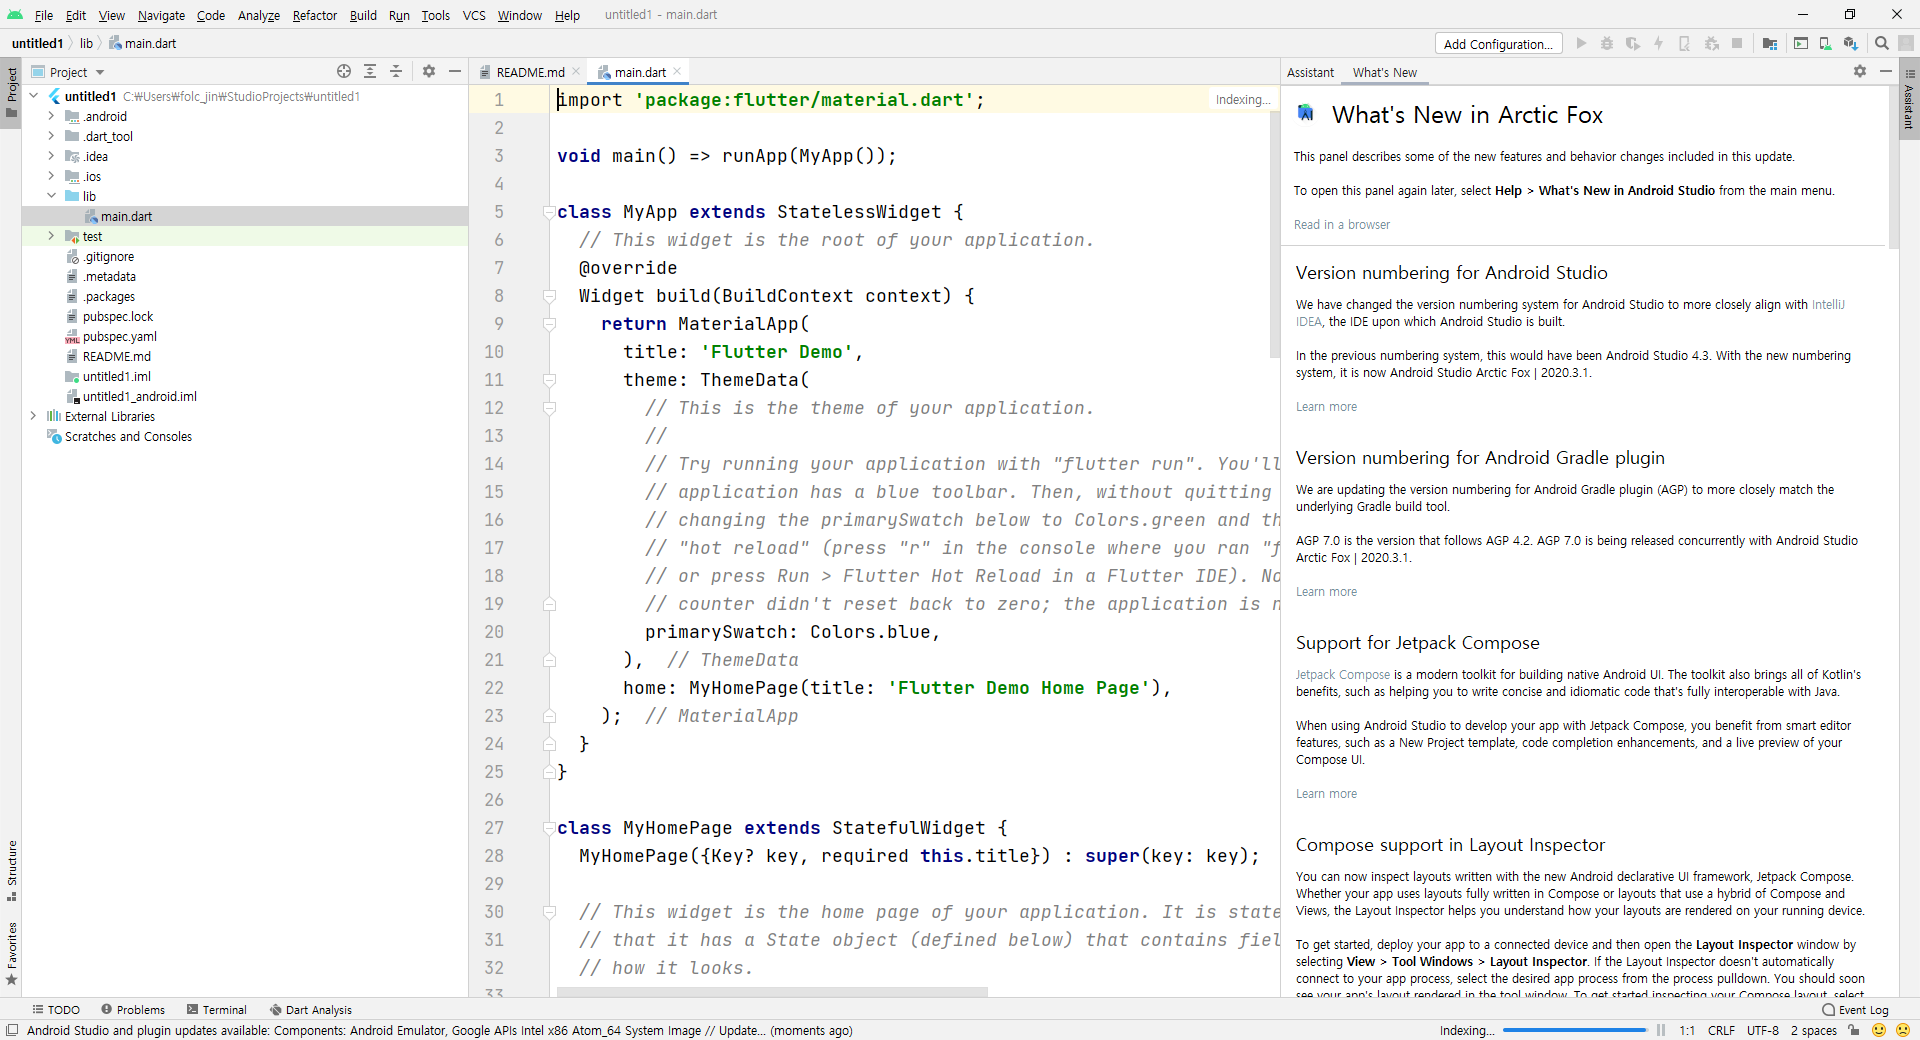This screenshot has height=1040, width=1920.
Task: Click Attach Debugger to Android Process icon
Action: pyautogui.click(x=1712, y=44)
